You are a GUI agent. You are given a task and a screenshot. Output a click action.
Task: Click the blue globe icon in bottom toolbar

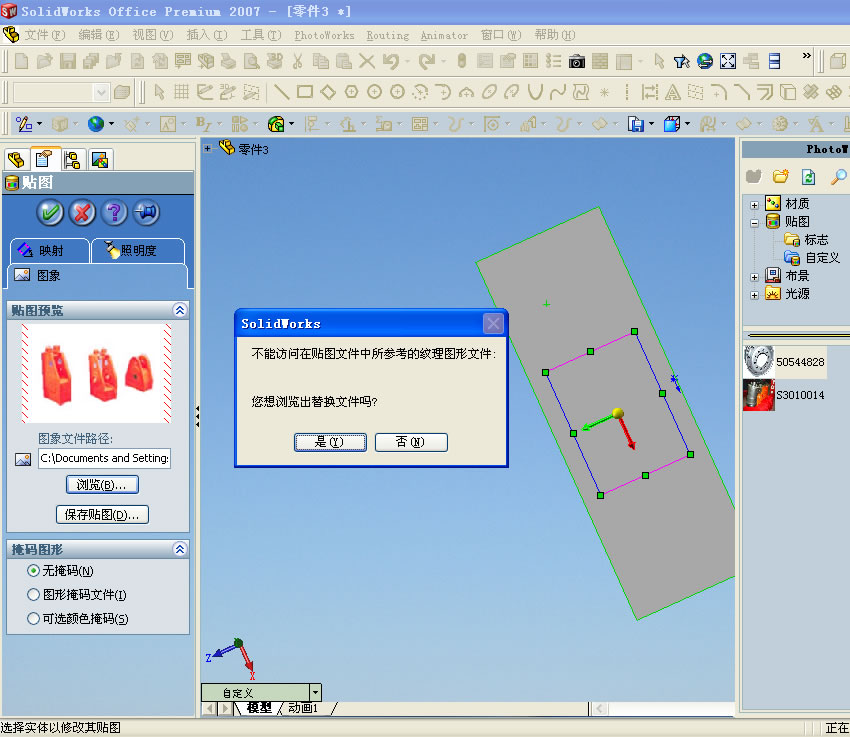pyautogui.click(x=96, y=125)
